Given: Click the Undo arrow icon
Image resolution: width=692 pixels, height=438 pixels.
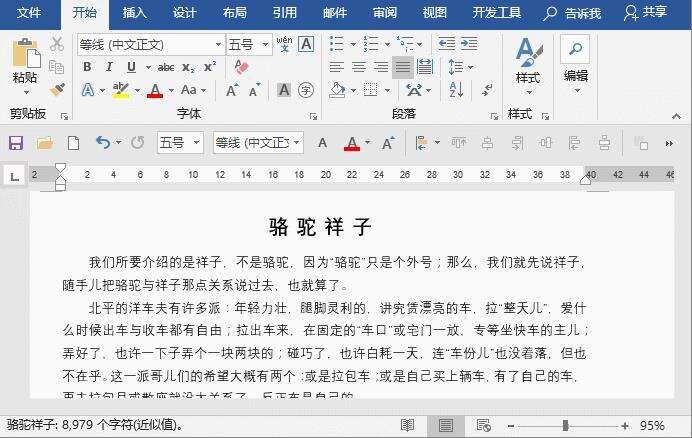Looking at the screenshot, I should coord(102,143).
